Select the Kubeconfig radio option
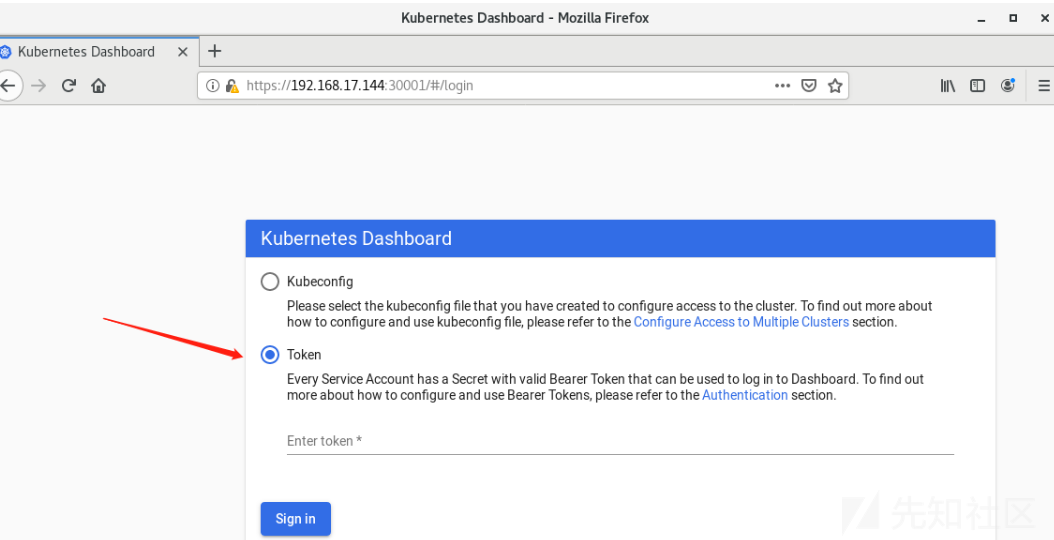Image resolution: width=1054 pixels, height=540 pixels. 270,281
